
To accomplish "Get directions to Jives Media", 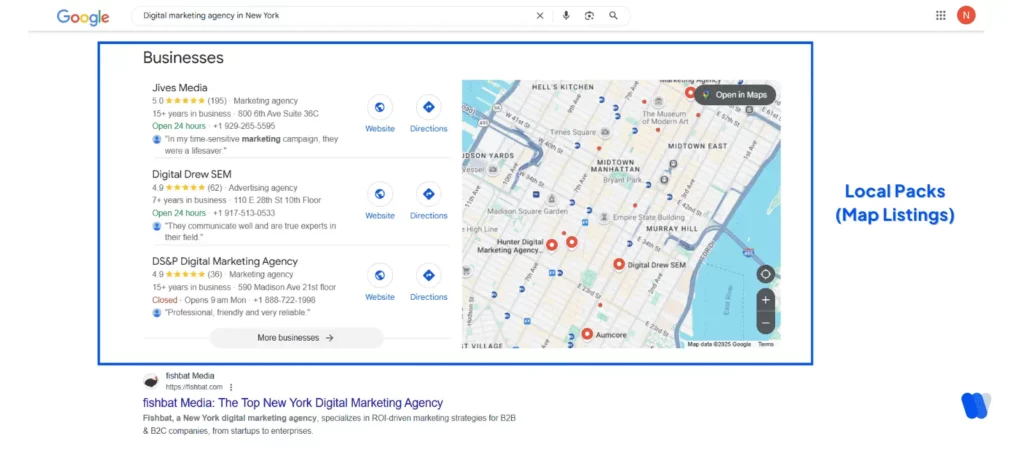I will tap(428, 107).
